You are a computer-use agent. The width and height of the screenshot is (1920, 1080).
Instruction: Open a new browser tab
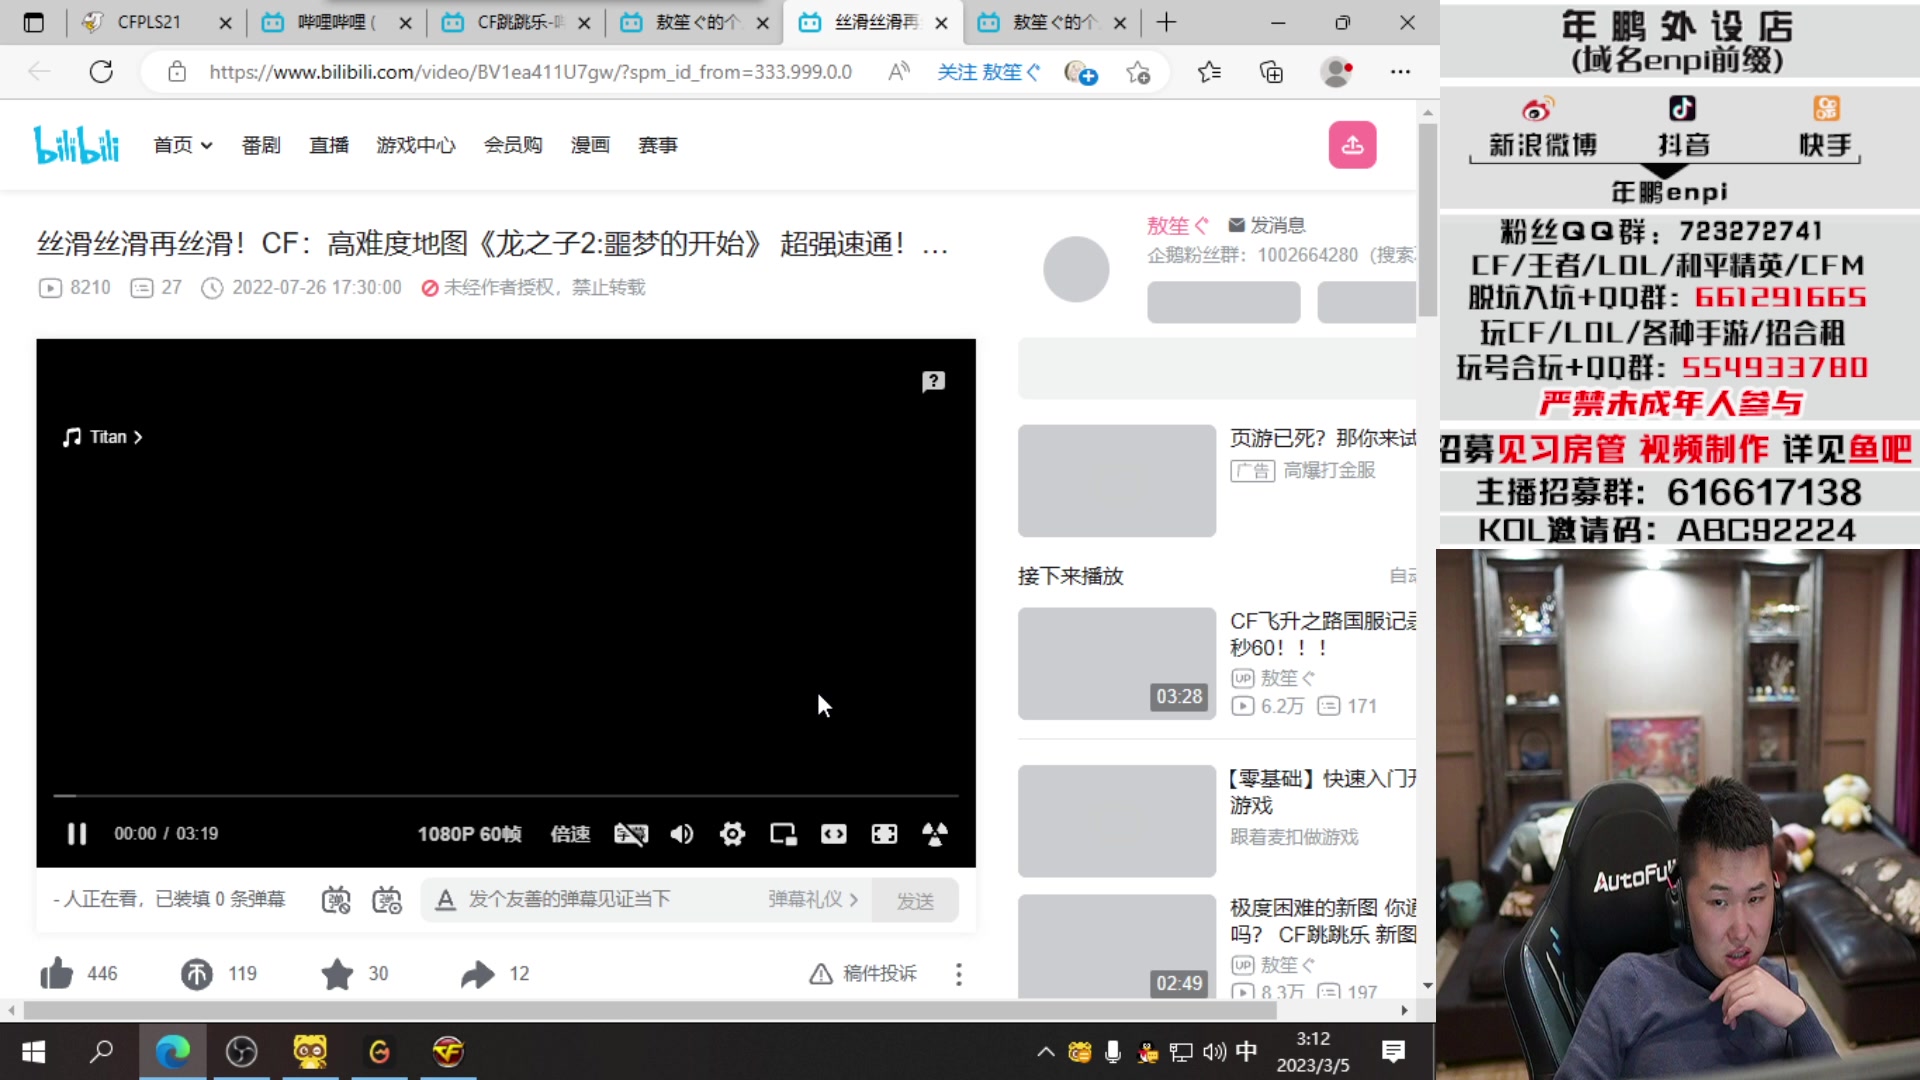(1166, 22)
